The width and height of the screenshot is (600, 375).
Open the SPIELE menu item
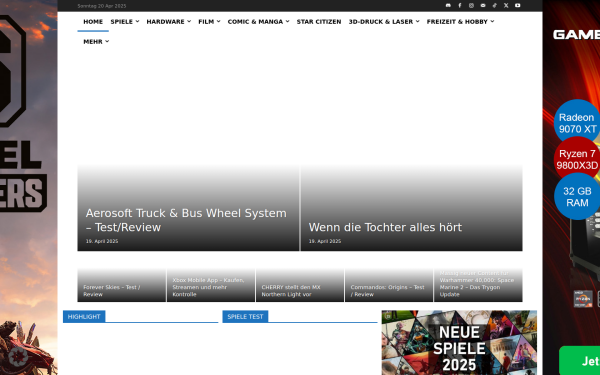tap(122, 22)
